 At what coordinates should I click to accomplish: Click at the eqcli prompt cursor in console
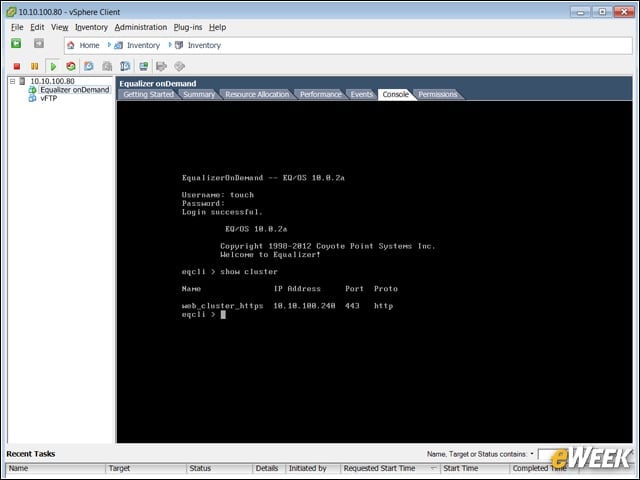point(223,315)
